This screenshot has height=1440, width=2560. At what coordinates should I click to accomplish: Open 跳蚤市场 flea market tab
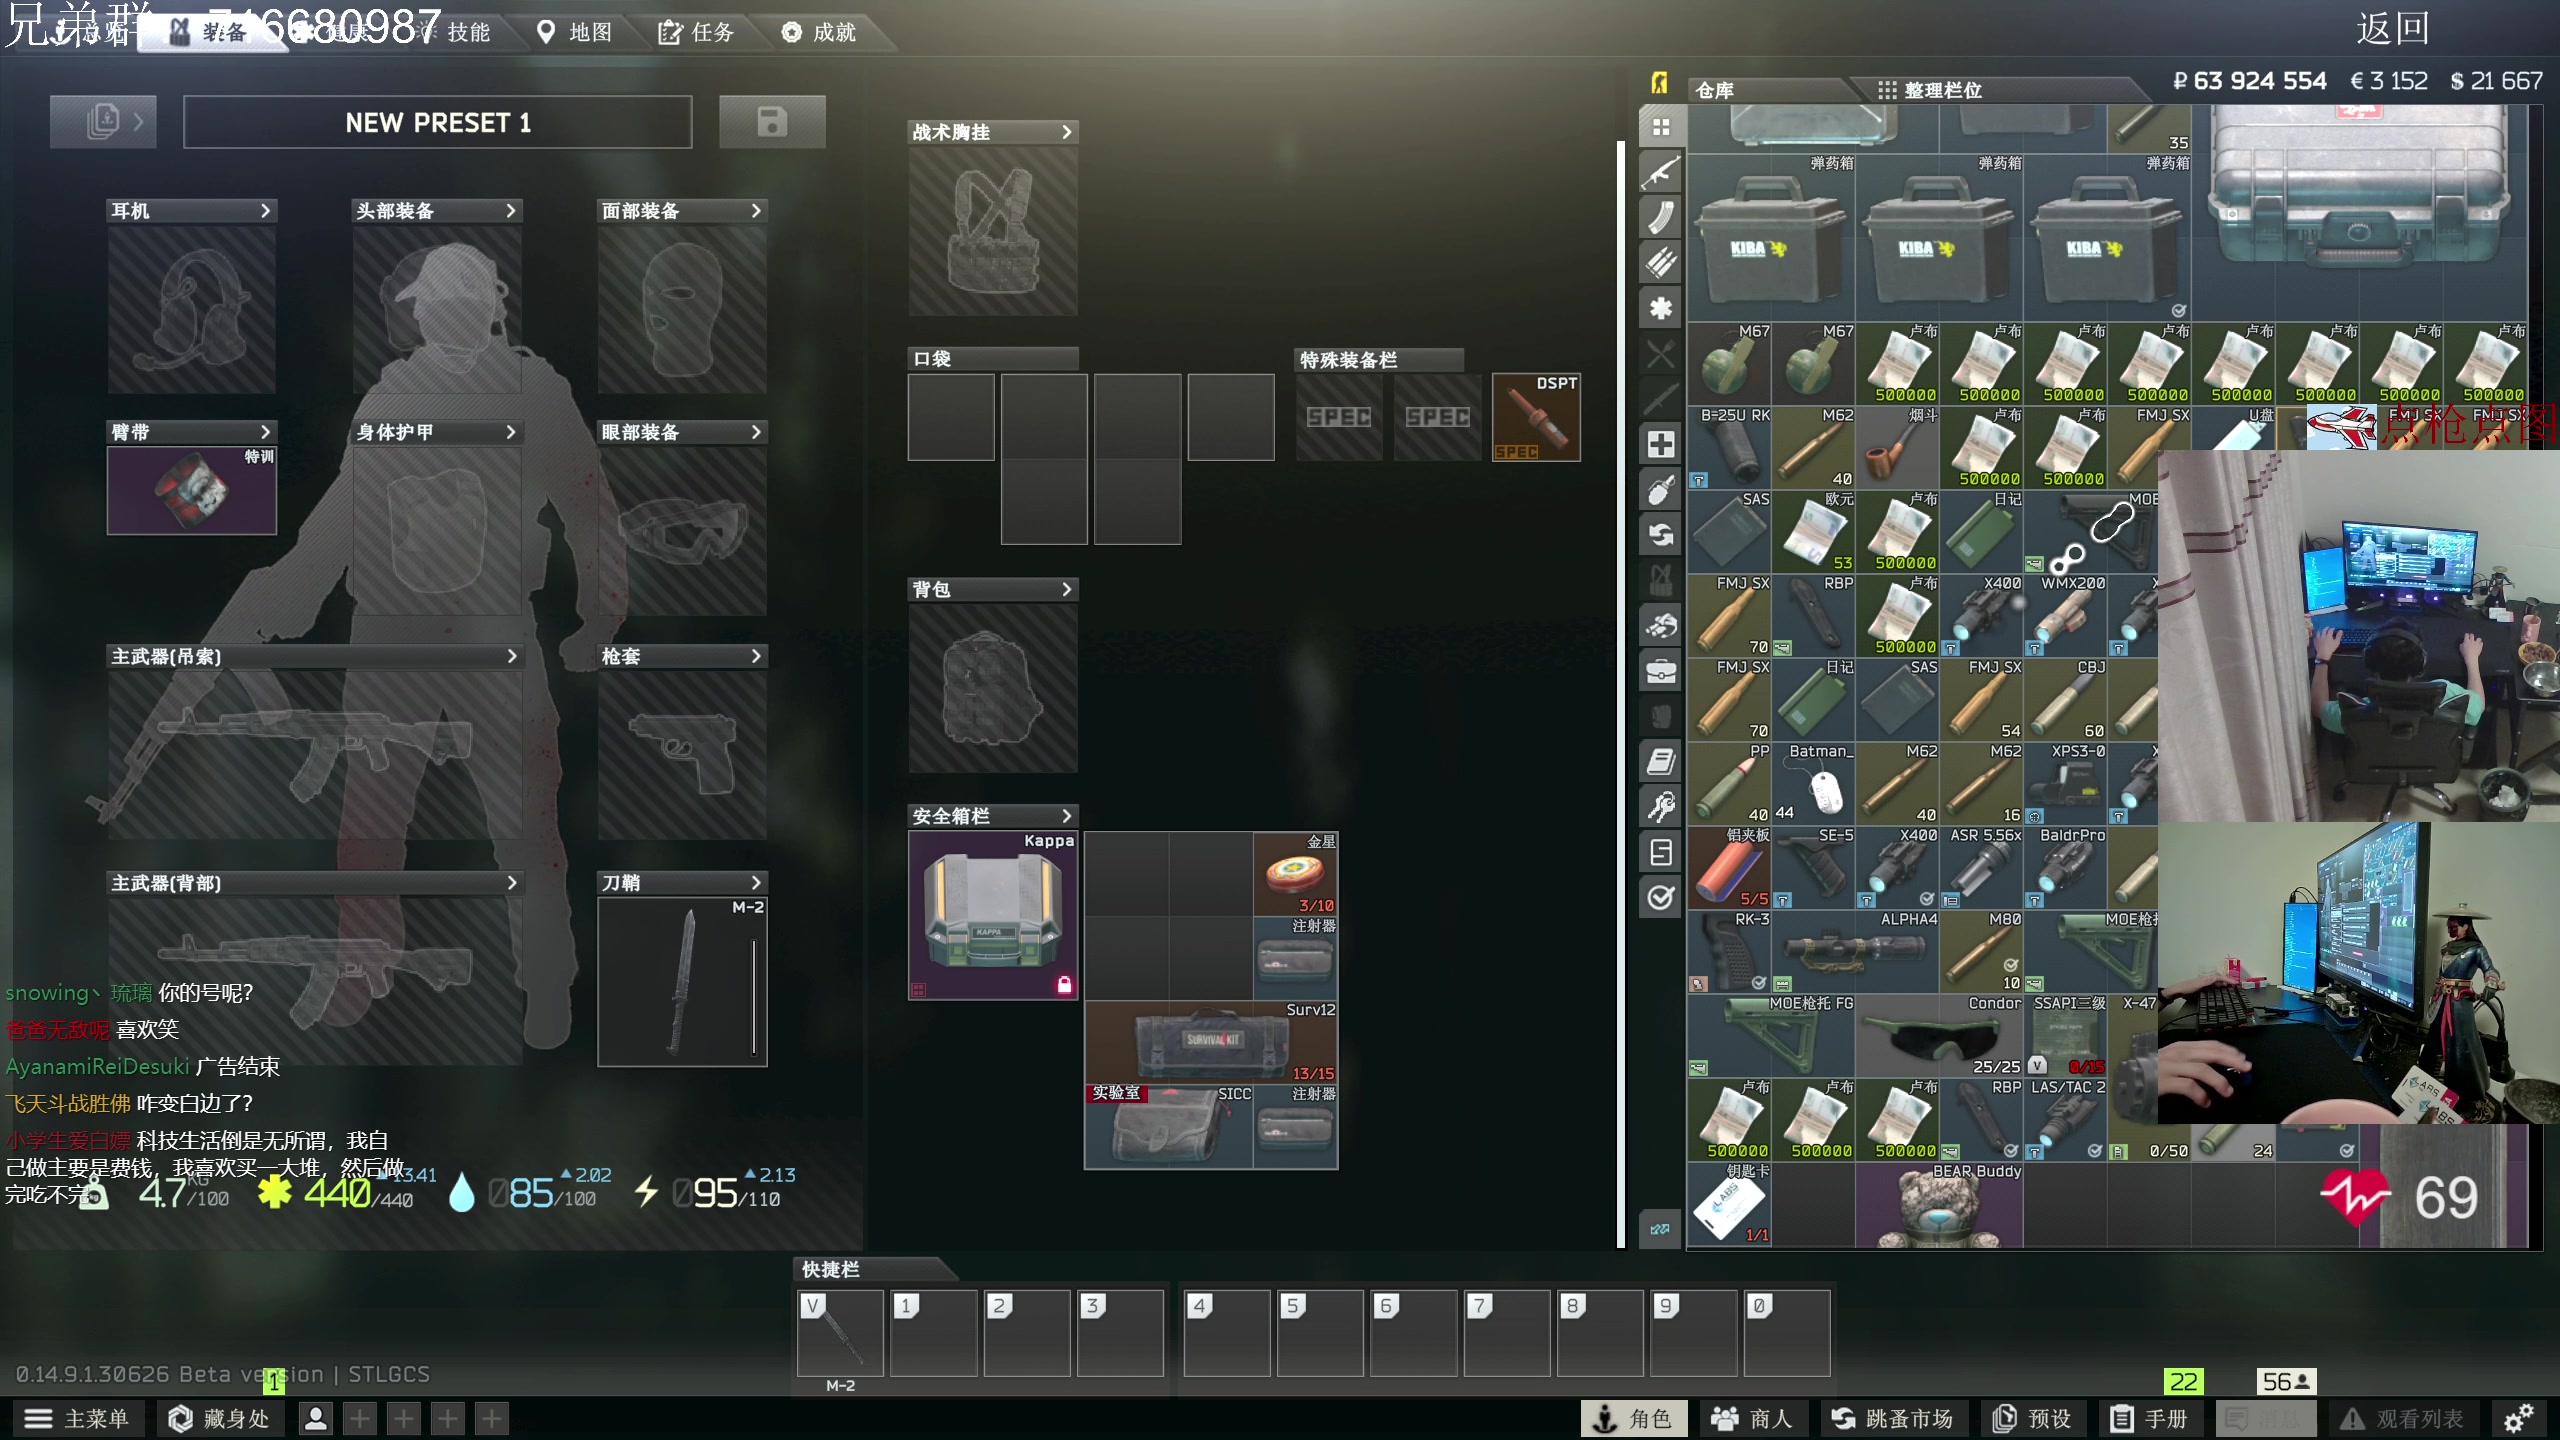pyautogui.click(x=1893, y=1418)
